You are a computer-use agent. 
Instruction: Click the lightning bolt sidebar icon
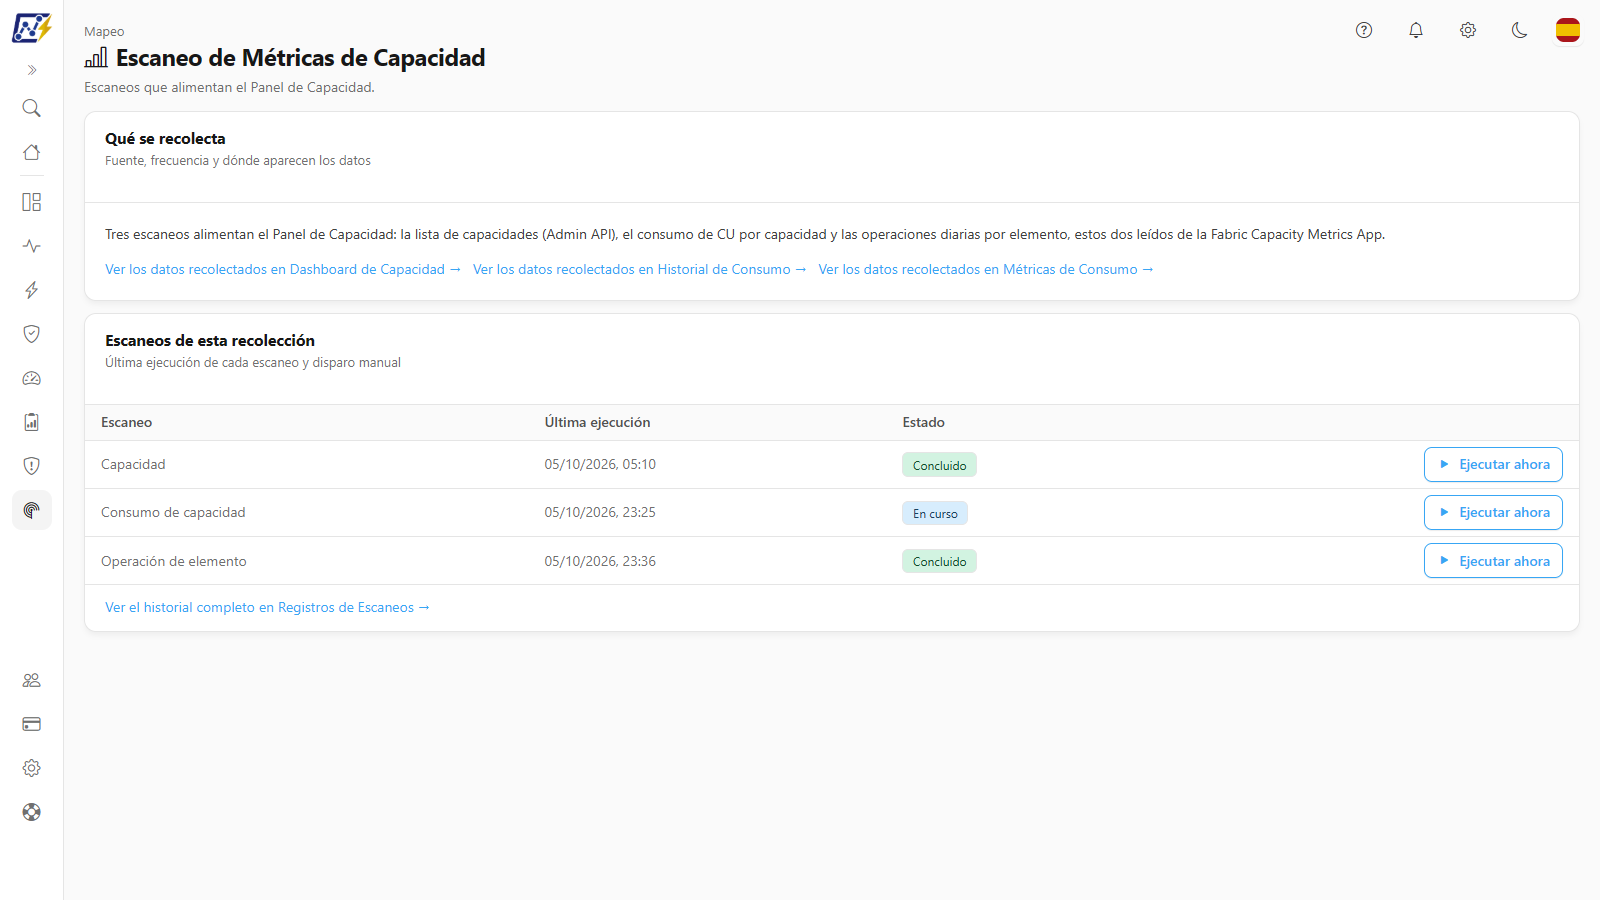(x=32, y=290)
